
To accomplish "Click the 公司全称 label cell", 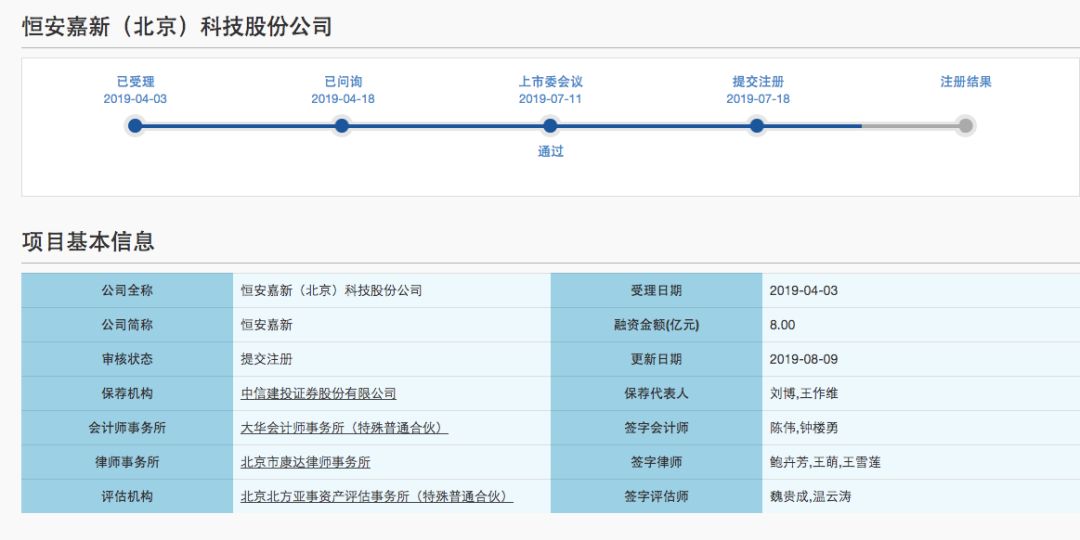I will pos(127,291).
